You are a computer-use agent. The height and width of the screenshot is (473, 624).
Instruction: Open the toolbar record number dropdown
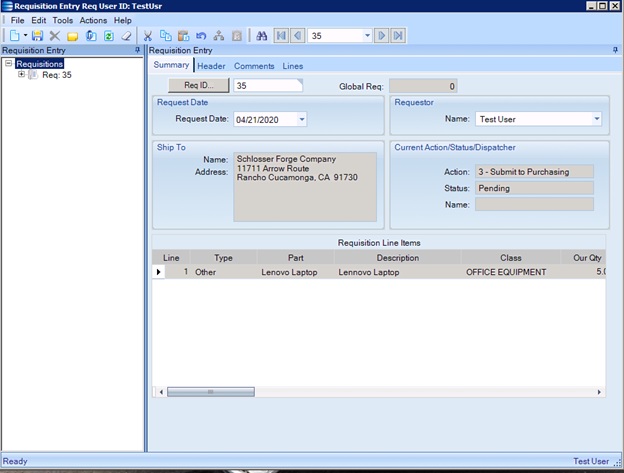coord(367,35)
